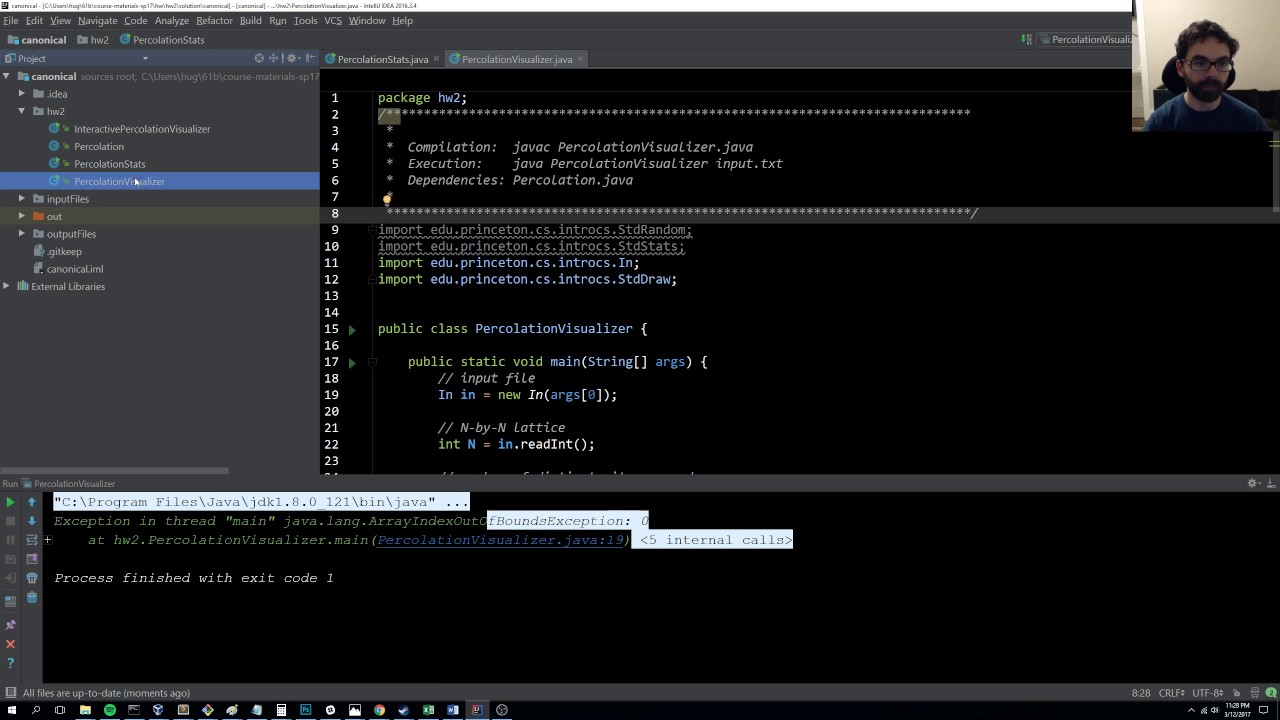Open the Refactor menu
The image size is (1280, 720).
(214, 20)
